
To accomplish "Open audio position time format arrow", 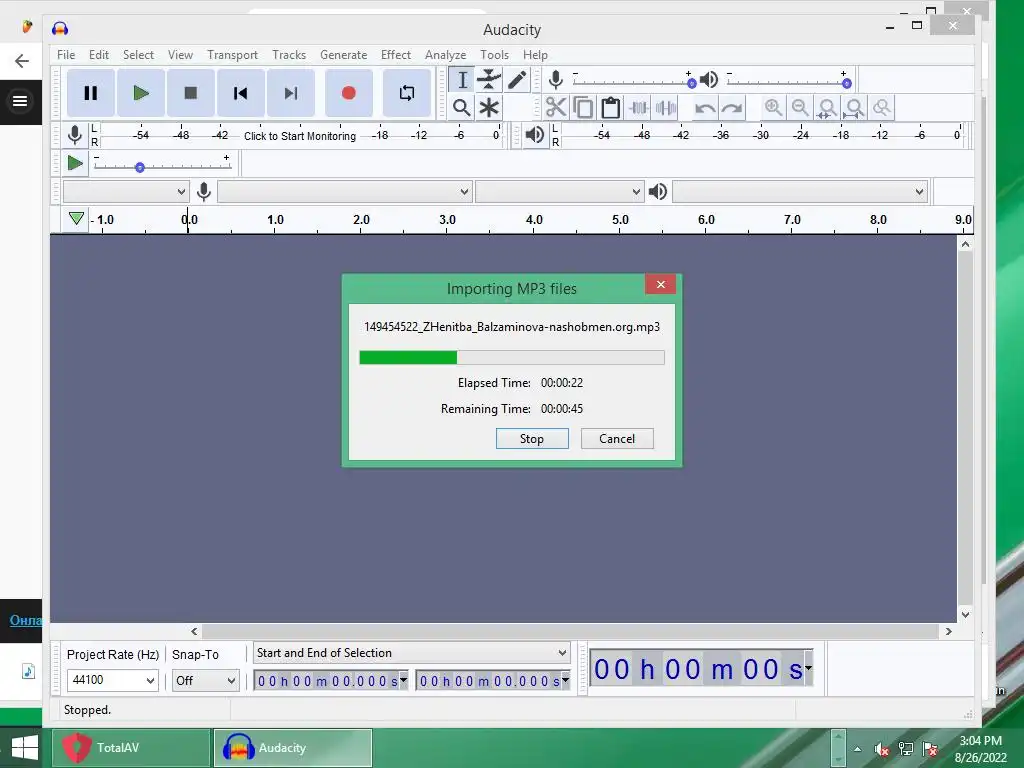I will pyautogui.click(x=808, y=667).
